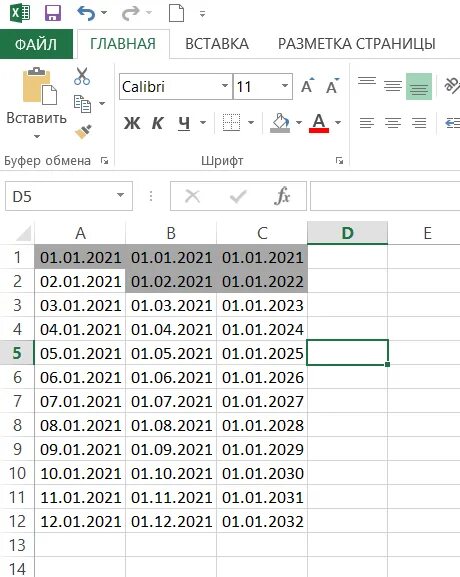The height and width of the screenshot is (577, 460).
Task: Click the decrease indent icon
Action: coord(453,123)
